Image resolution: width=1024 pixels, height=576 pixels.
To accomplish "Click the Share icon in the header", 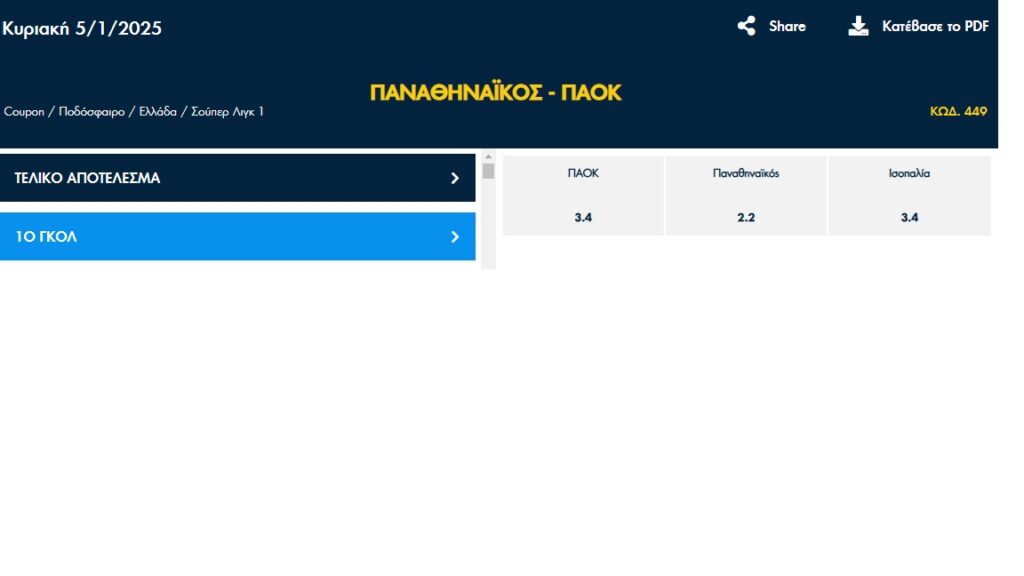I will tap(746, 26).
